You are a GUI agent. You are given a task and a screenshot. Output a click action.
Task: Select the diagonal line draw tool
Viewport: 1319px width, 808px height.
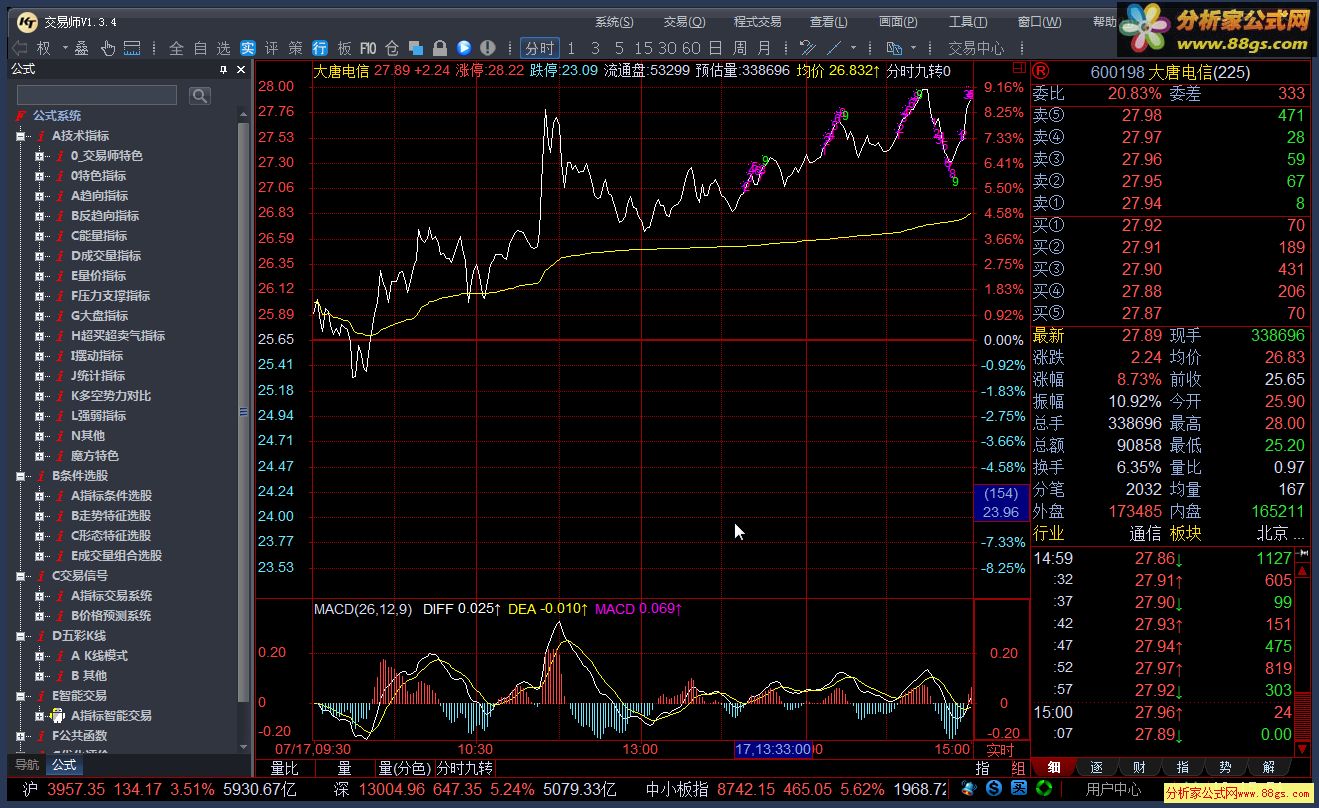(834, 48)
